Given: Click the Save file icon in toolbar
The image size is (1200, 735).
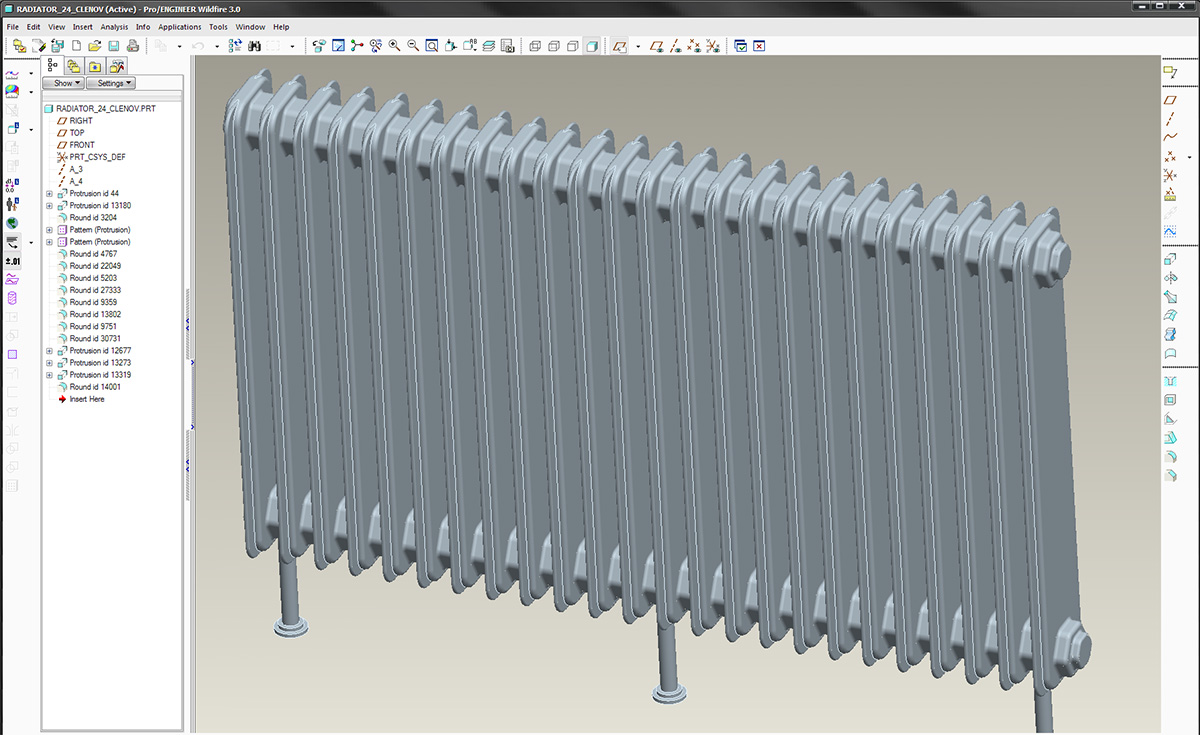Looking at the screenshot, I should coord(113,46).
